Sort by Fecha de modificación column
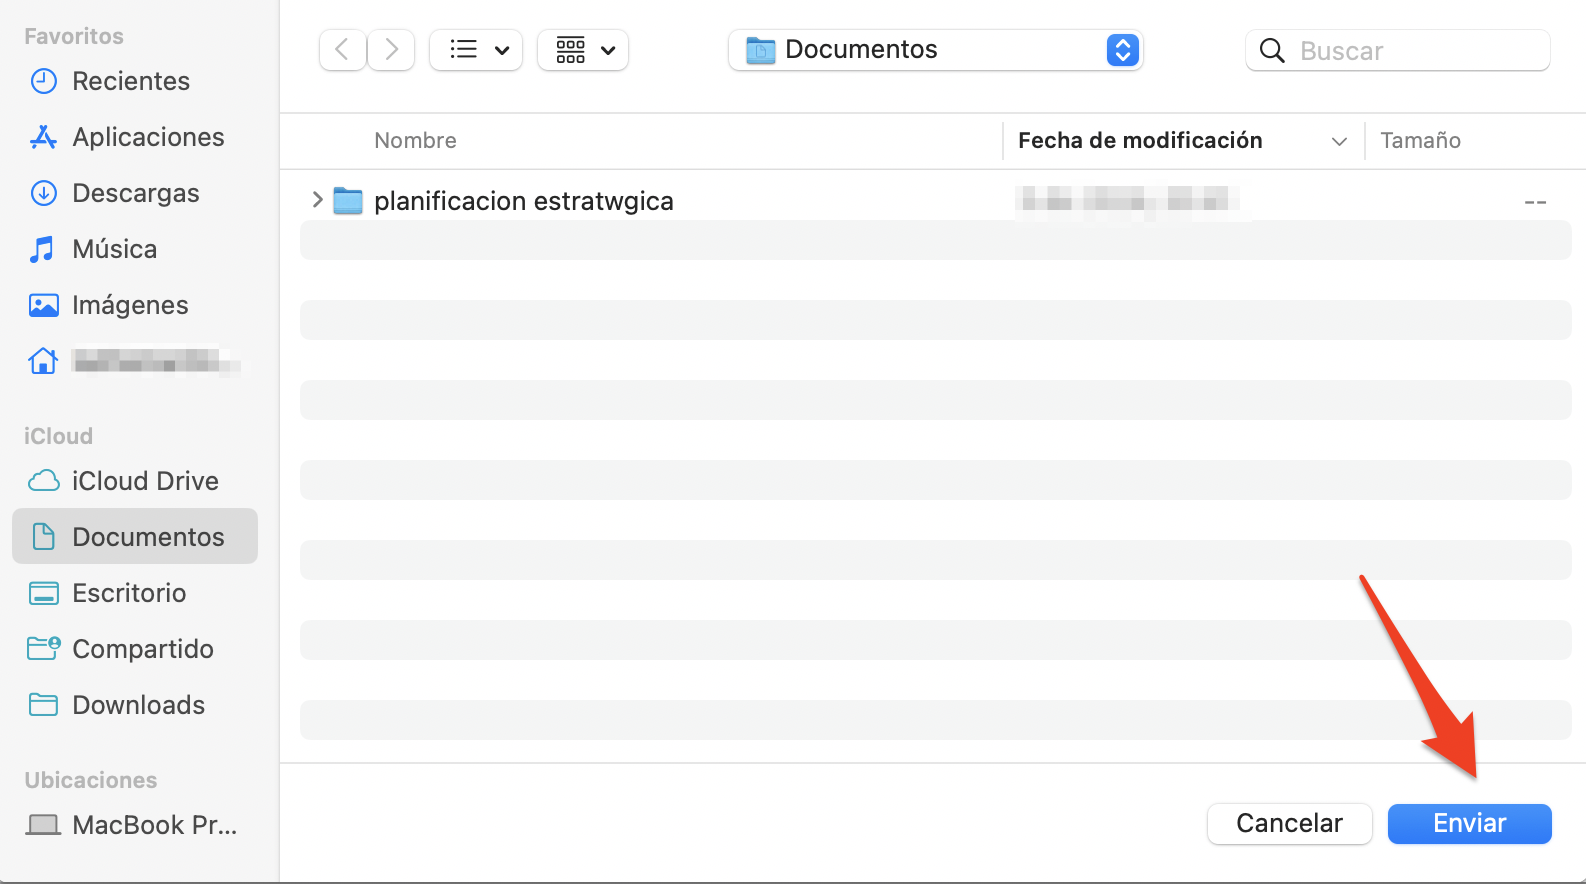This screenshot has height=884, width=1586. [1140, 141]
